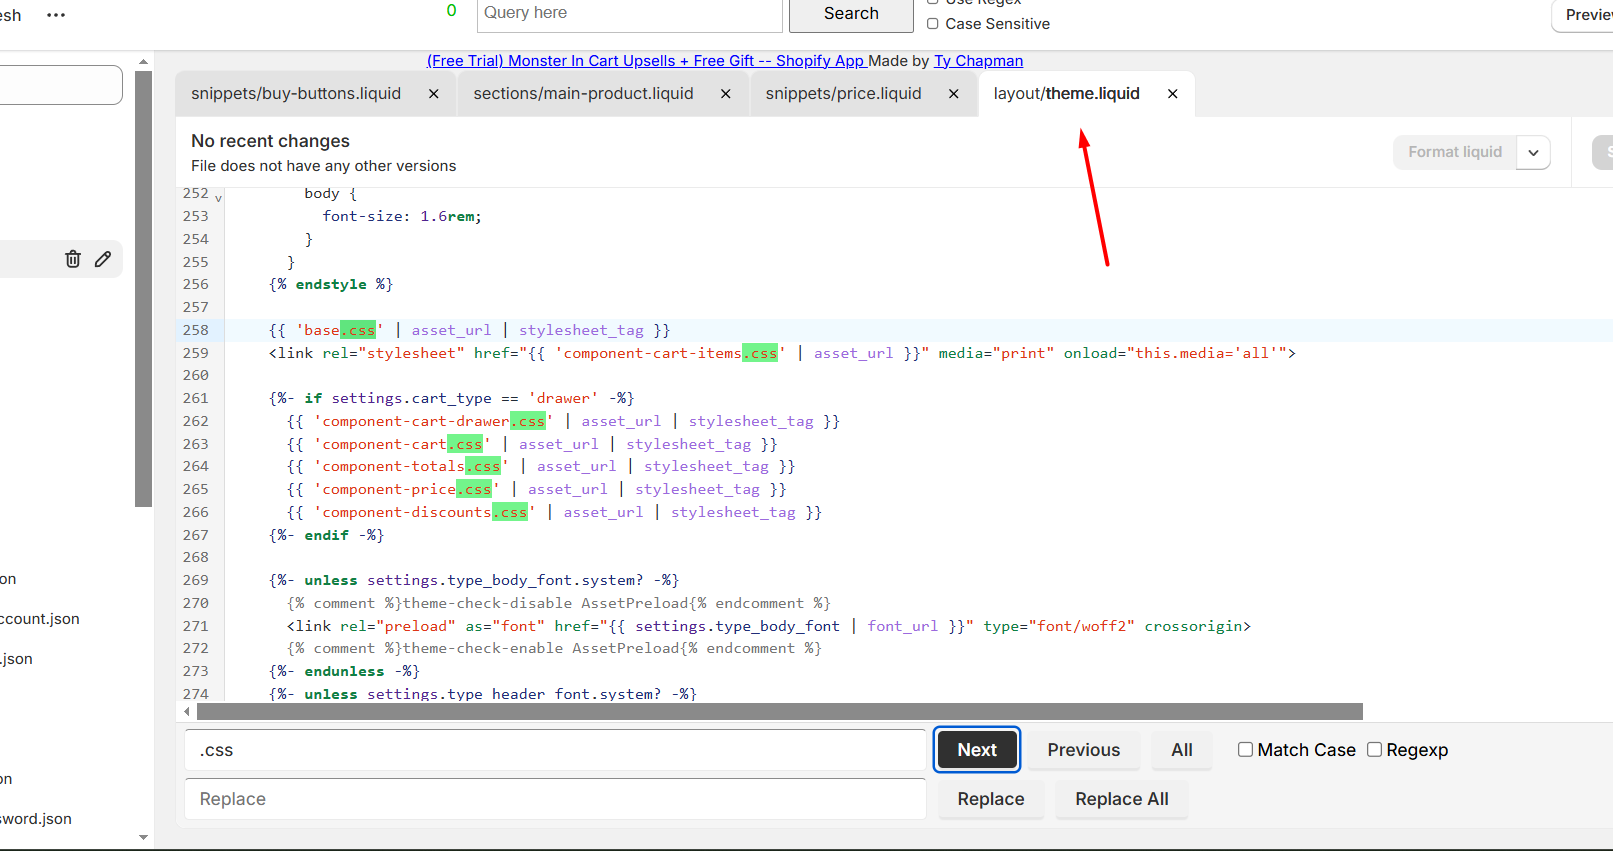Click the Preview button

tap(1585, 15)
